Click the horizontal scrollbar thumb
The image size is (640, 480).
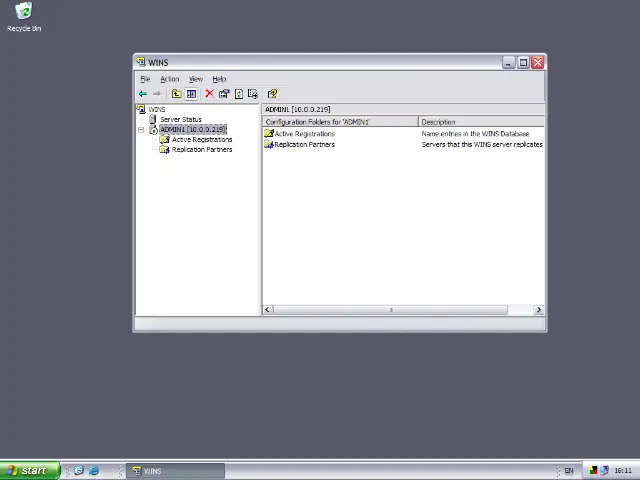pos(391,310)
